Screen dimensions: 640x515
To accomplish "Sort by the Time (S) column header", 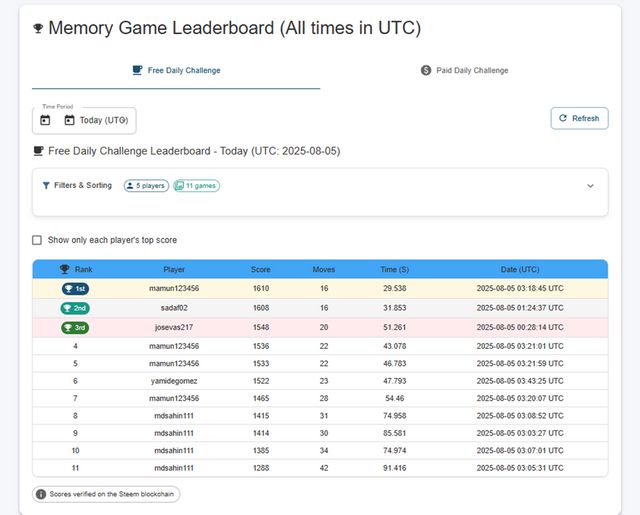I will (x=395, y=269).
